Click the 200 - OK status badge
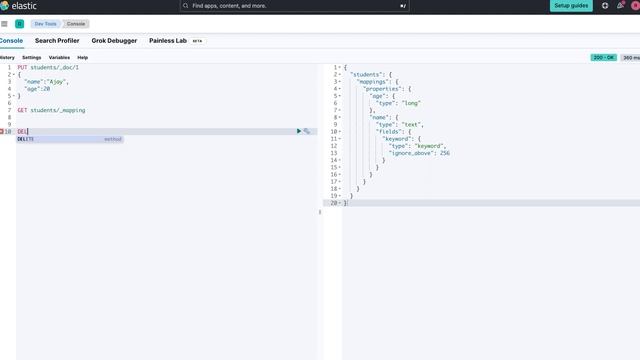640x360 pixels. [604, 58]
